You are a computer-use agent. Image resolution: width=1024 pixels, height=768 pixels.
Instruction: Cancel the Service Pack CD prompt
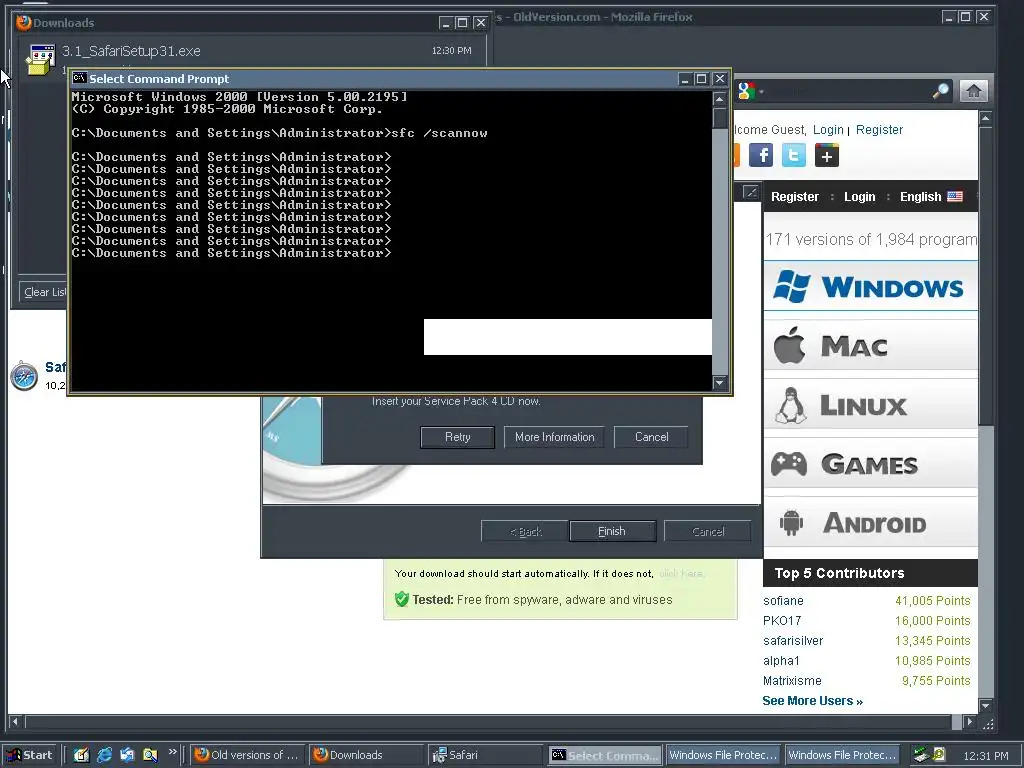click(651, 437)
